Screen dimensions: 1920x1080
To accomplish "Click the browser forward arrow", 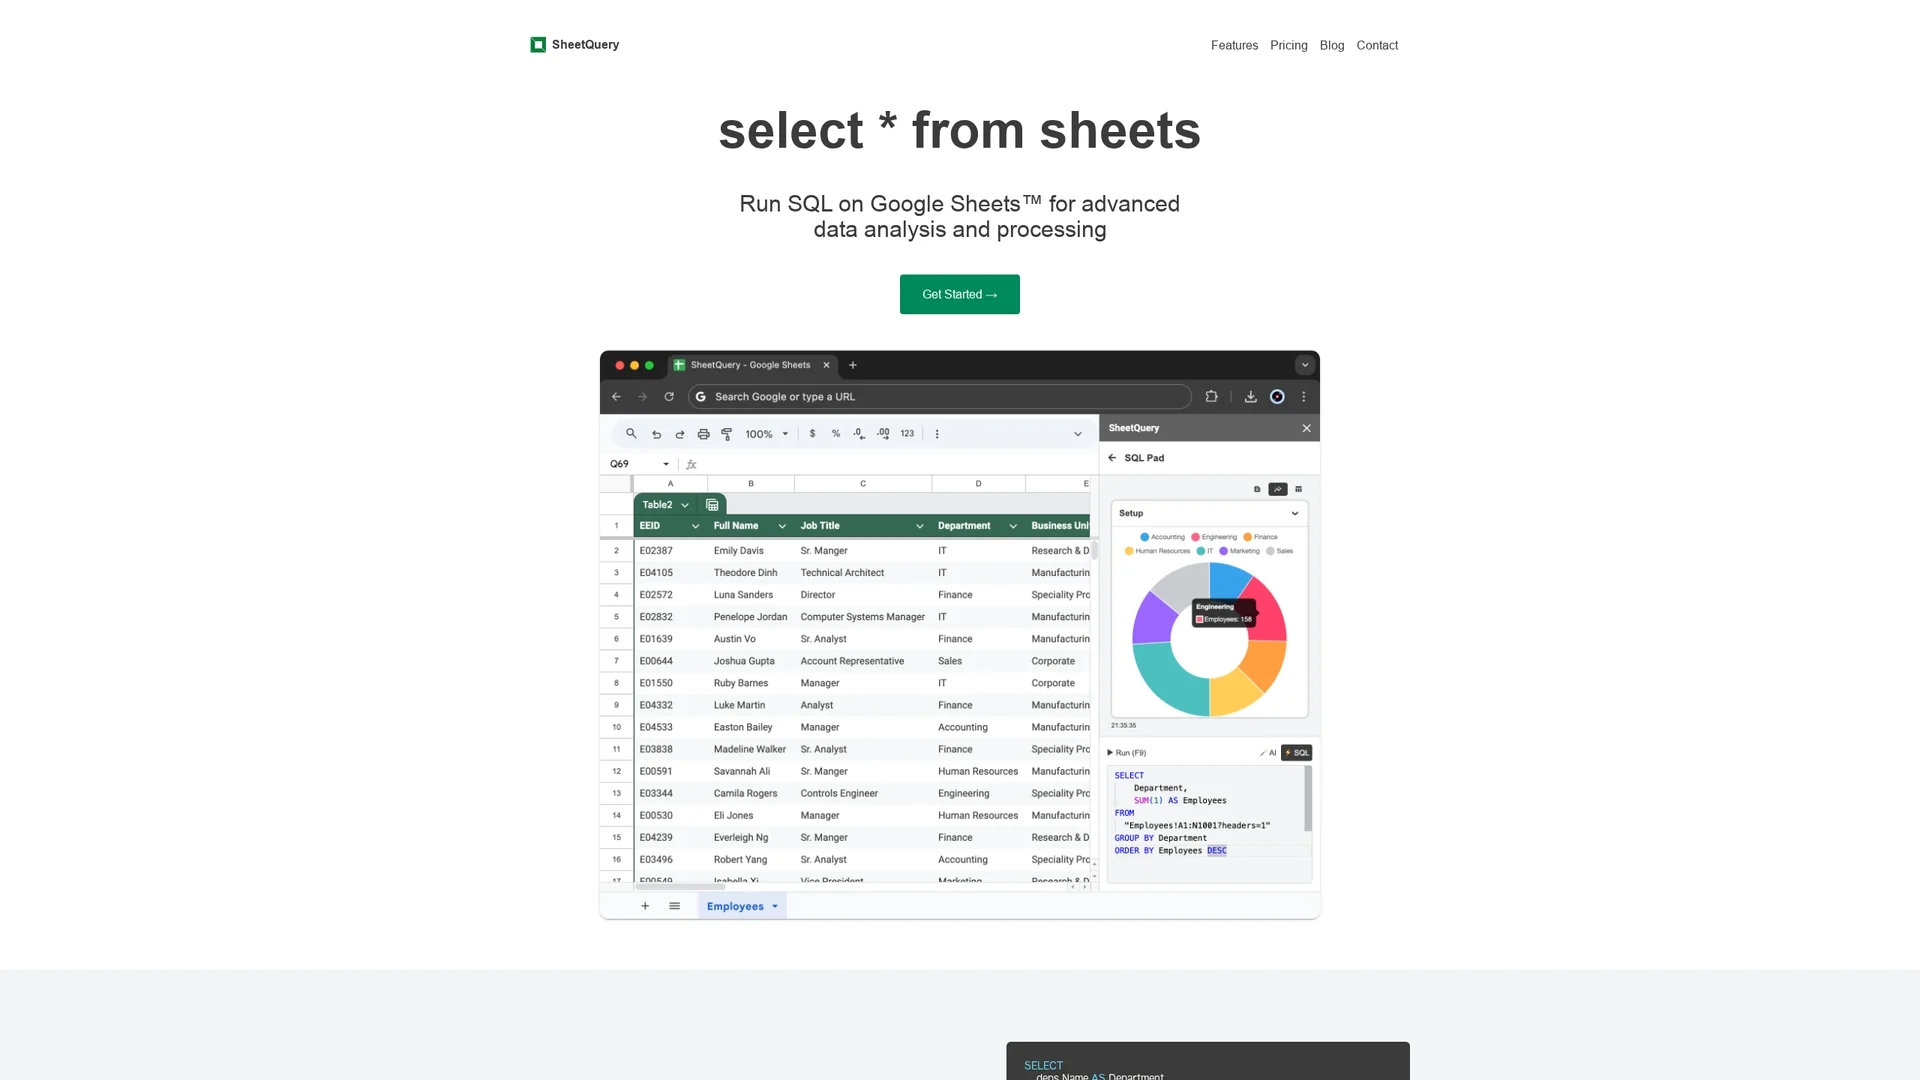I will (x=643, y=397).
